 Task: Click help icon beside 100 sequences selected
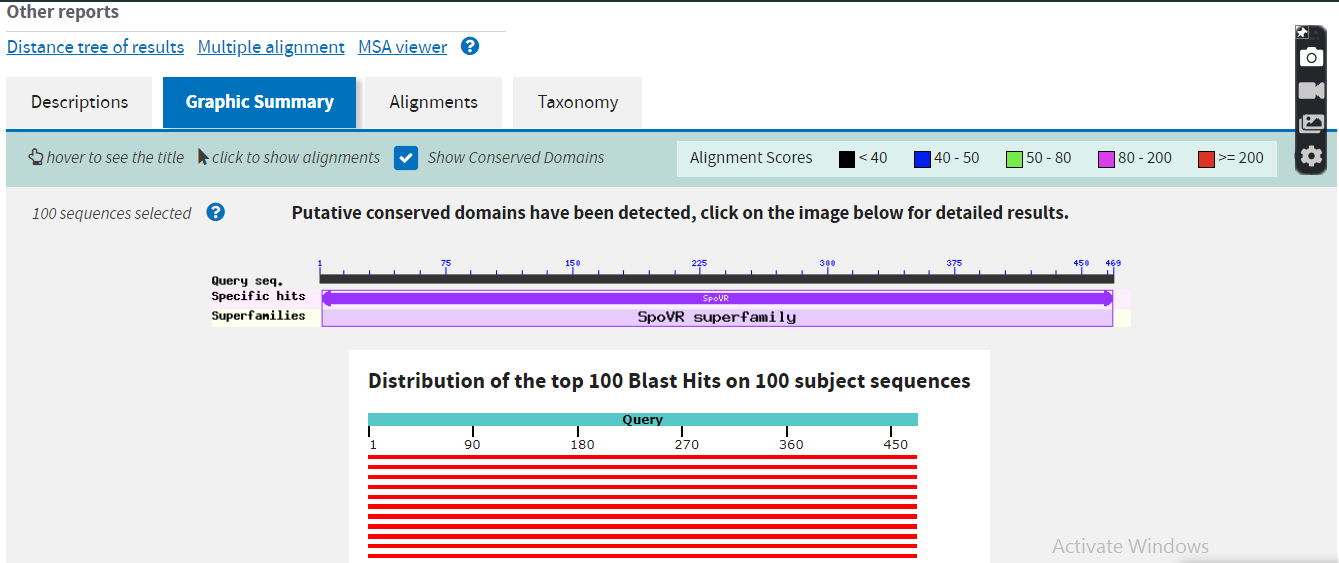[215, 212]
